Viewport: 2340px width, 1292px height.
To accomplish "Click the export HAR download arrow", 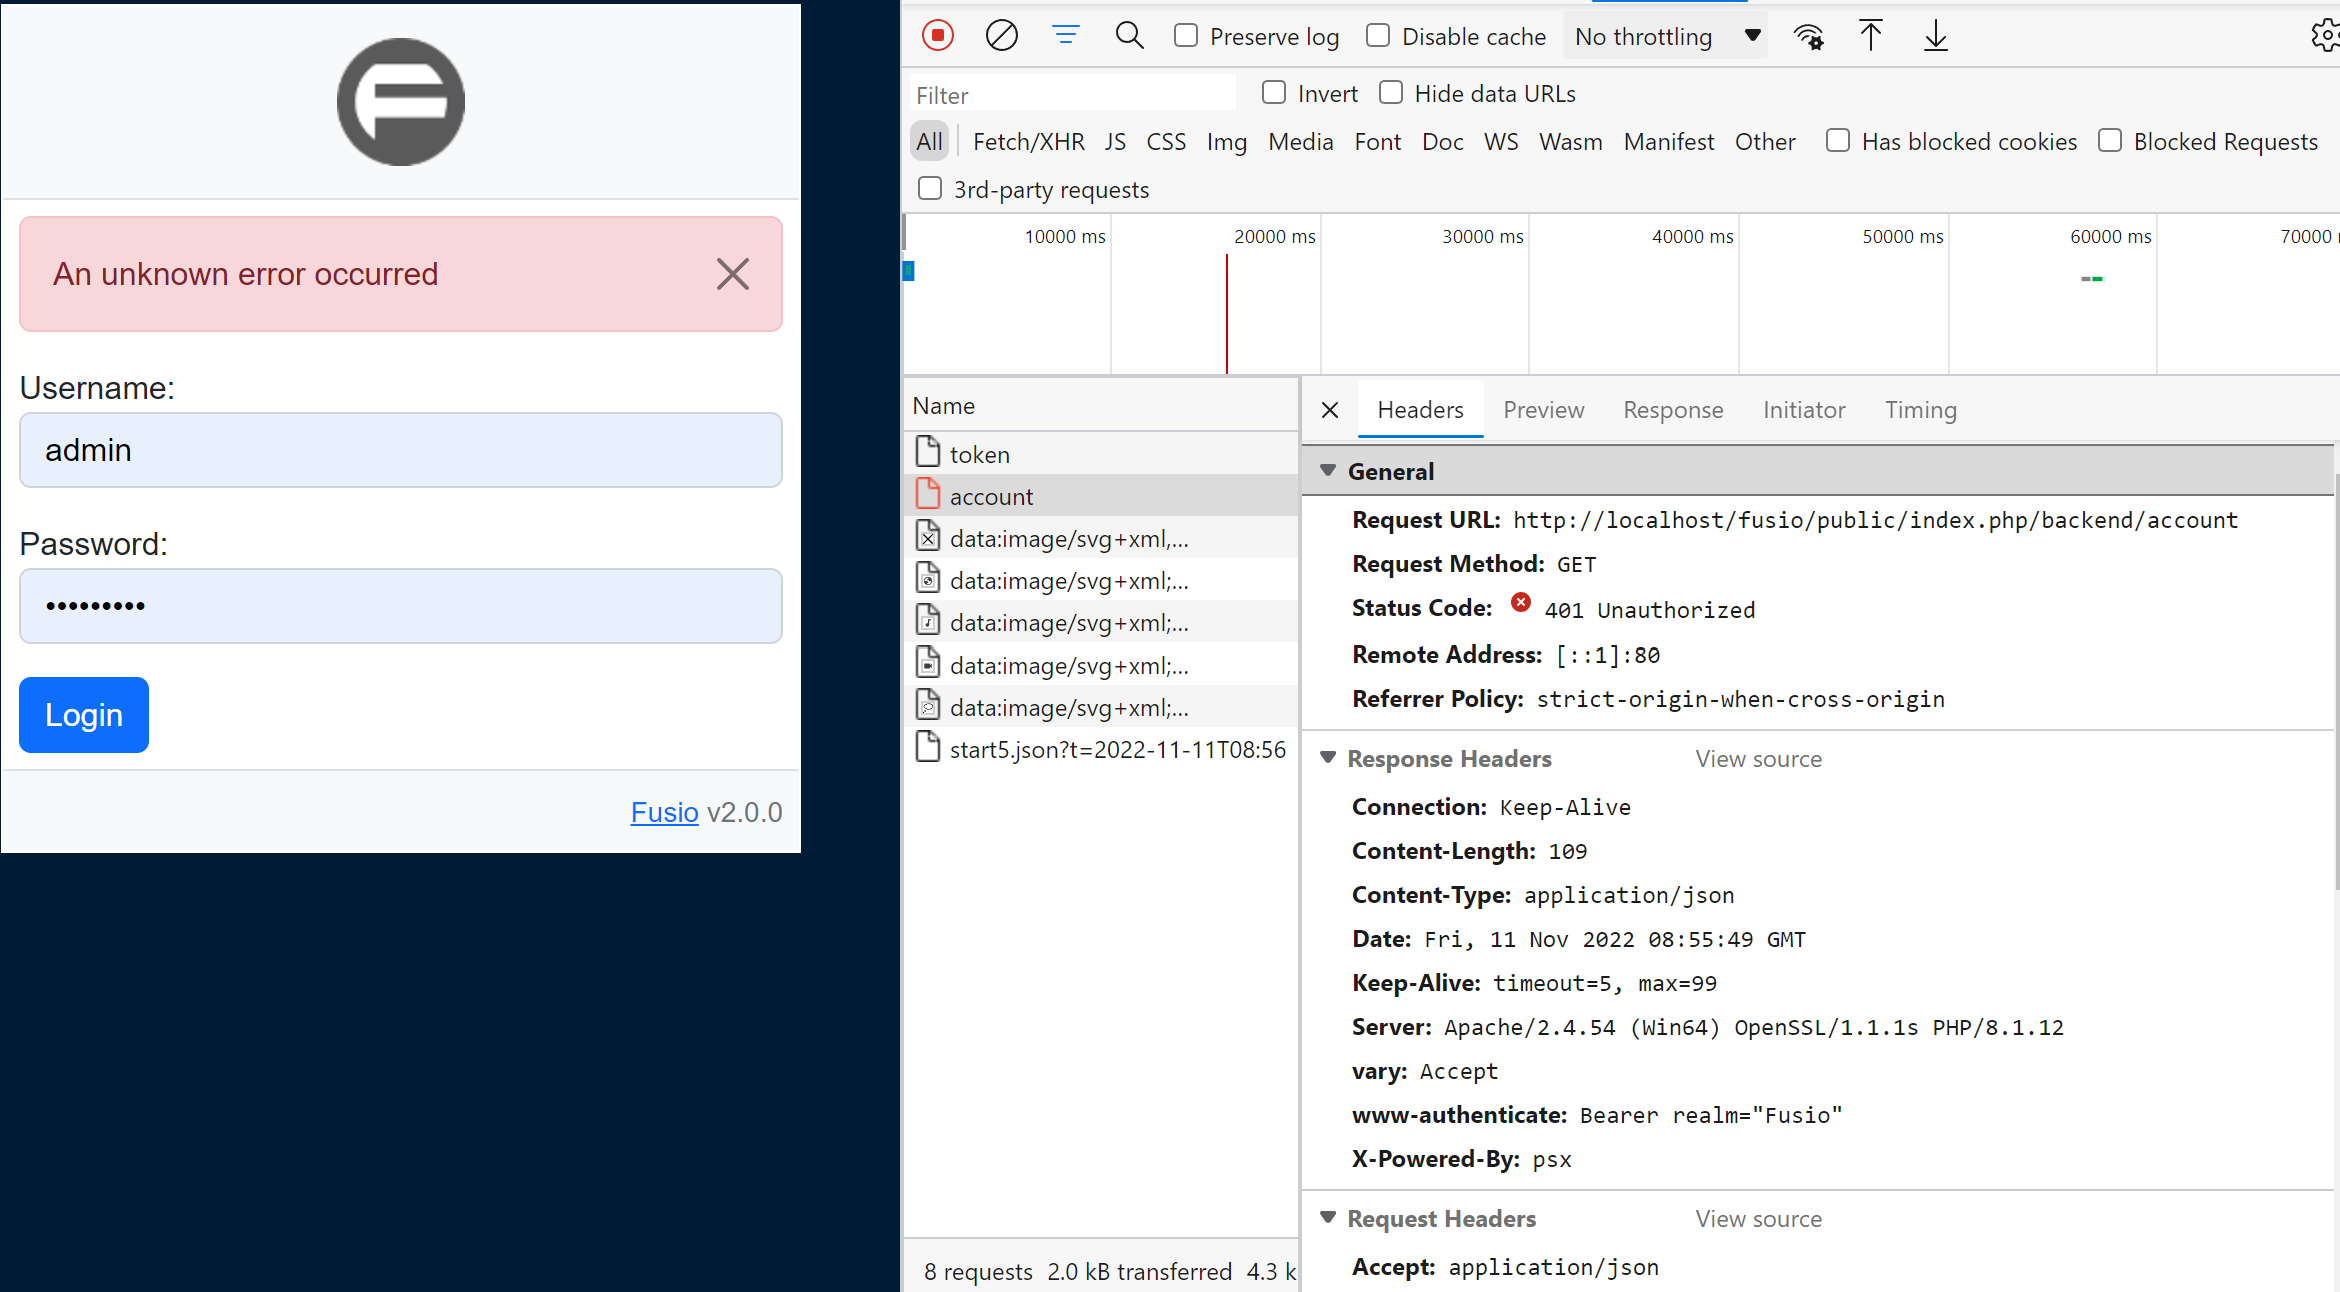I will [1935, 36].
